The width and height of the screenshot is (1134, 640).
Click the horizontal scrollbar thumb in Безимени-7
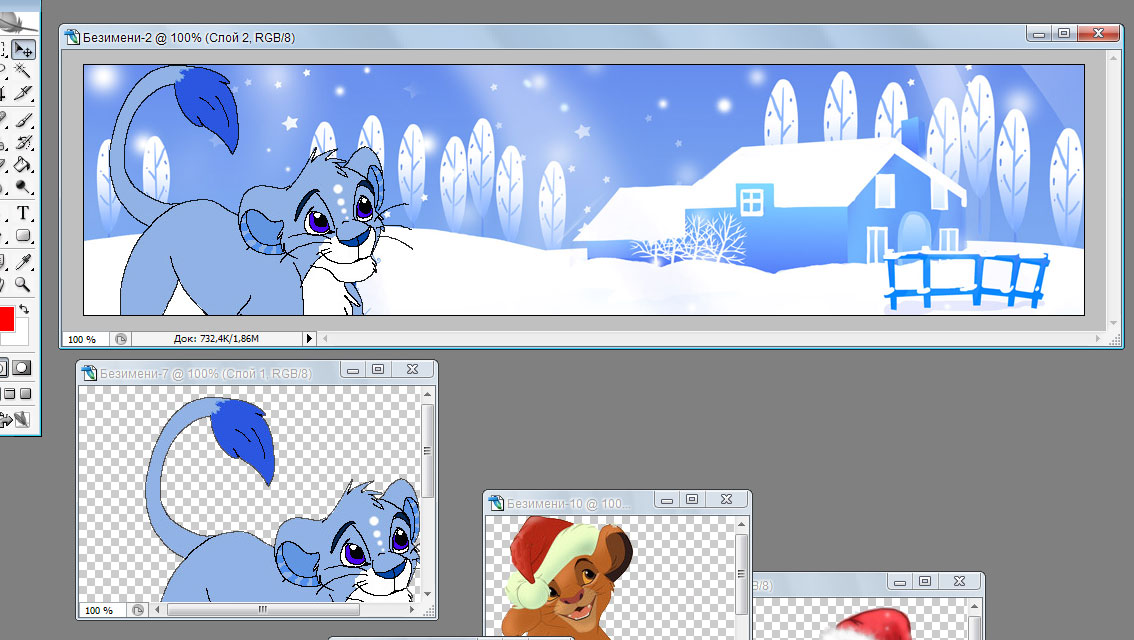point(263,610)
